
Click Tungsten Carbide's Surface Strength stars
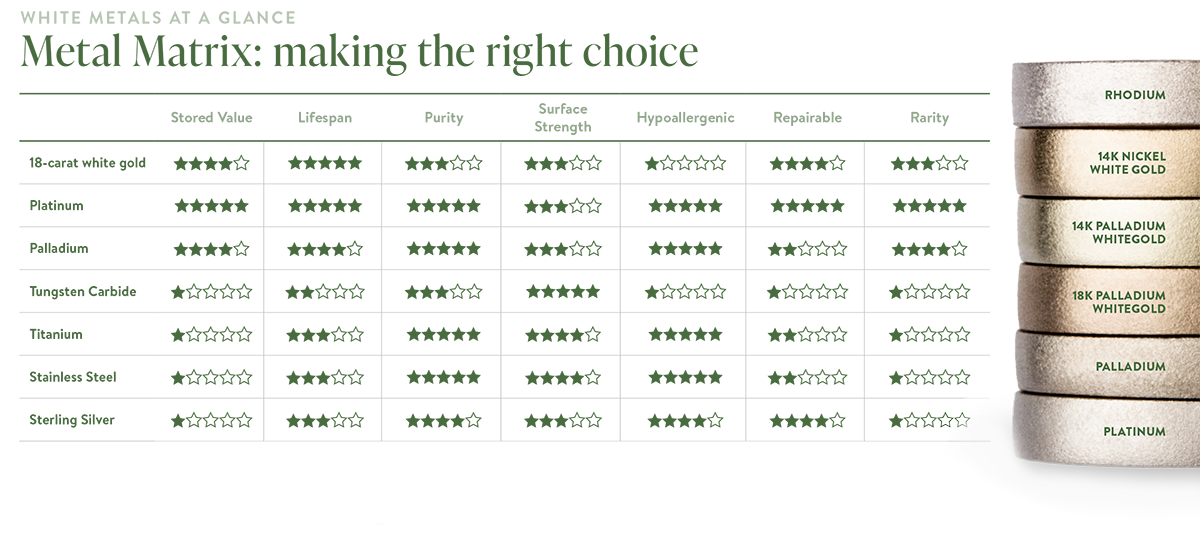[x=563, y=292]
